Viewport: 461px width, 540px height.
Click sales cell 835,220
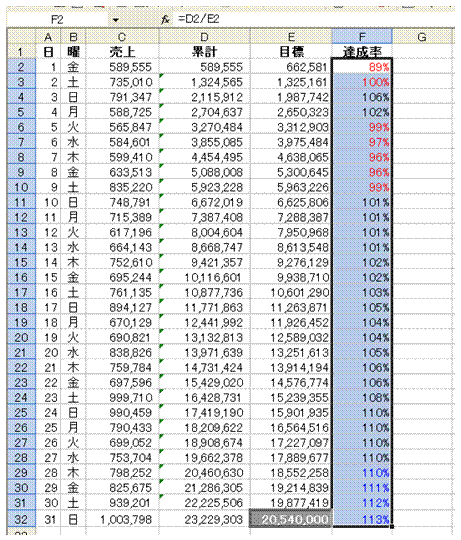[122, 187]
